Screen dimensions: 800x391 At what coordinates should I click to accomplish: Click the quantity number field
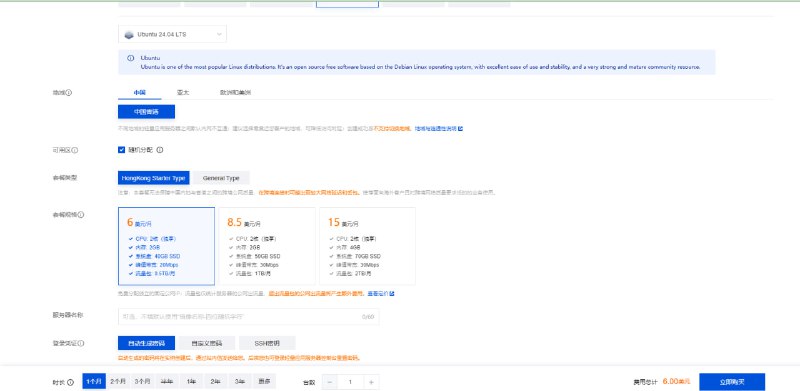(351, 382)
